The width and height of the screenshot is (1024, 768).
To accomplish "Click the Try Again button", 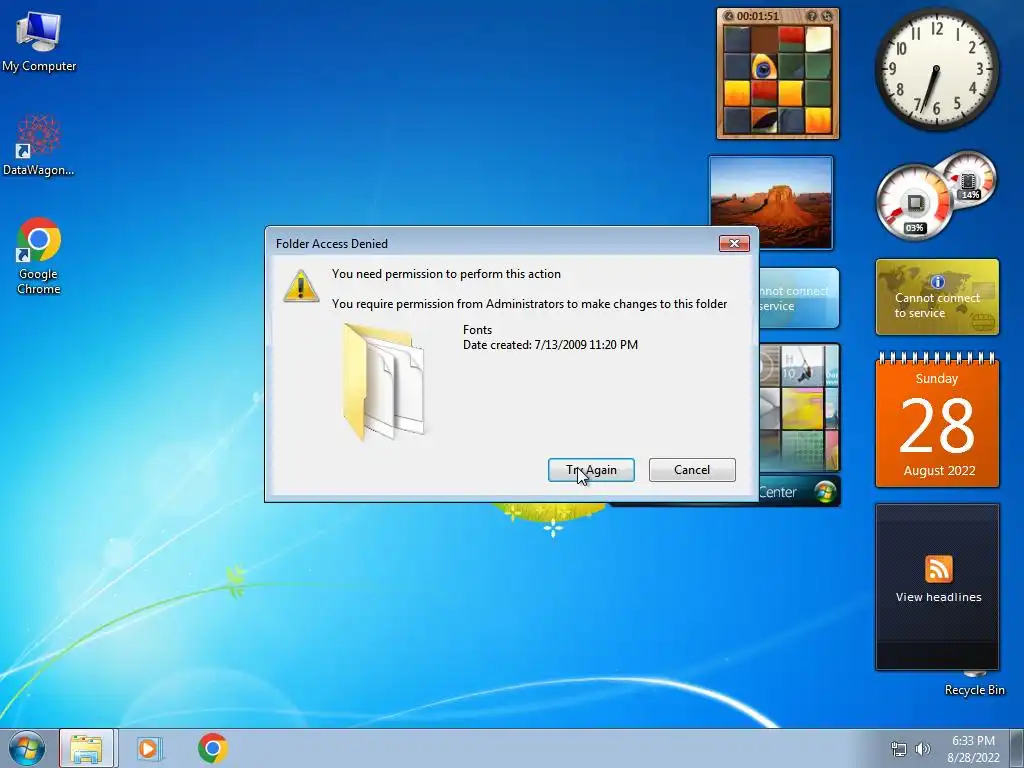I will tap(591, 470).
